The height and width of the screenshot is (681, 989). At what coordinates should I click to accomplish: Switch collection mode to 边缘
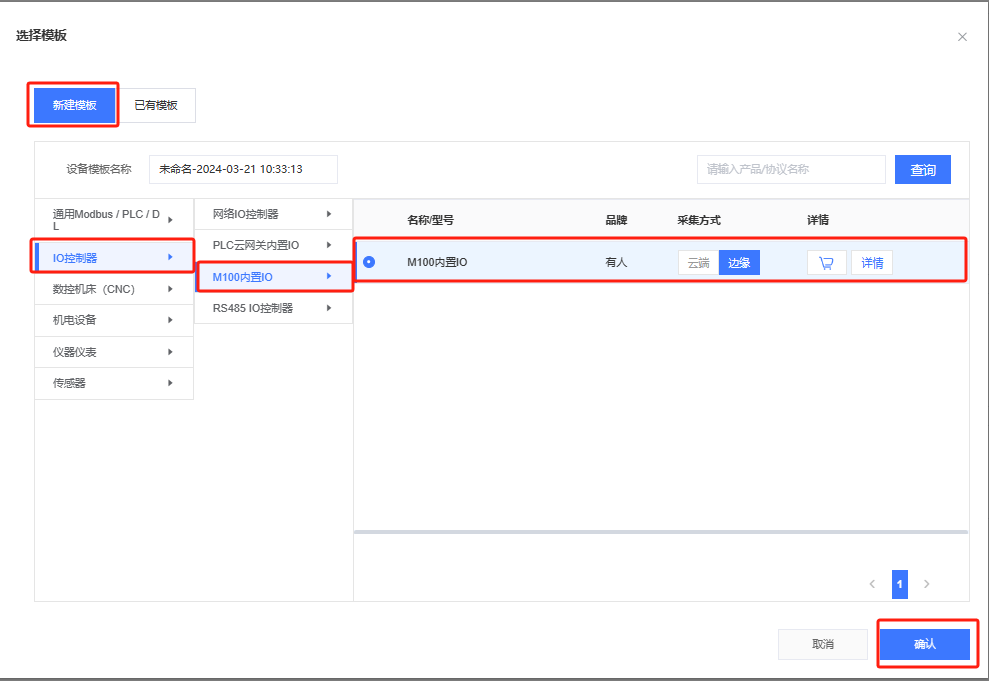[x=739, y=263]
